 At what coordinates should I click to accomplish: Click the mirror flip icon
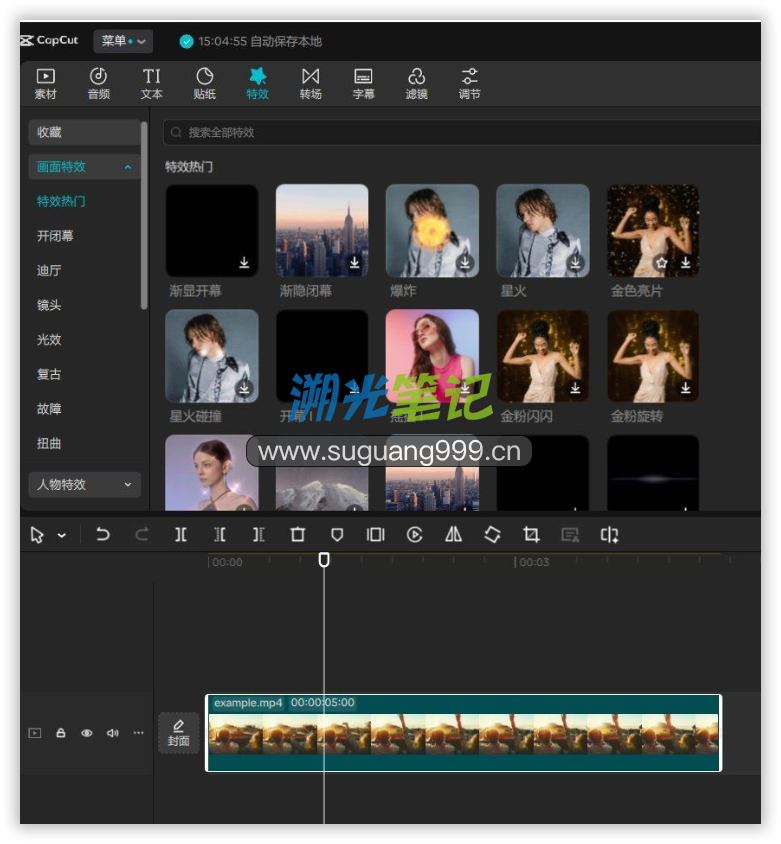click(453, 535)
